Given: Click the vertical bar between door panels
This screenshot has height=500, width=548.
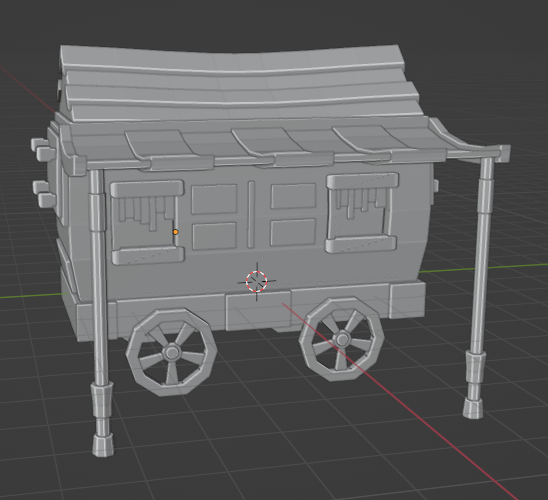Looking at the screenshot, I should coord(251,215).
